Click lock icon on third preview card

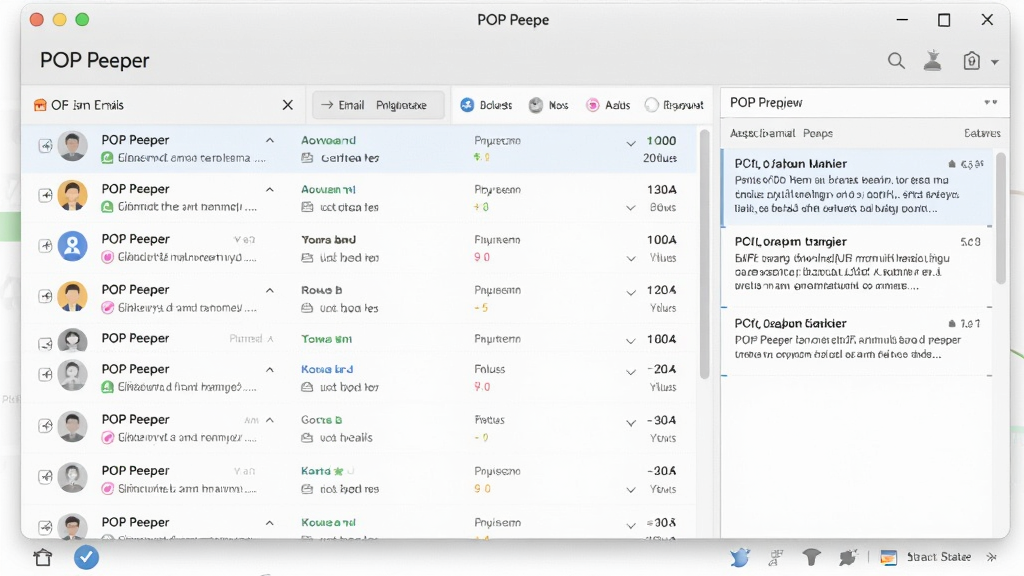pyautogui.click(x=952, y=323)
